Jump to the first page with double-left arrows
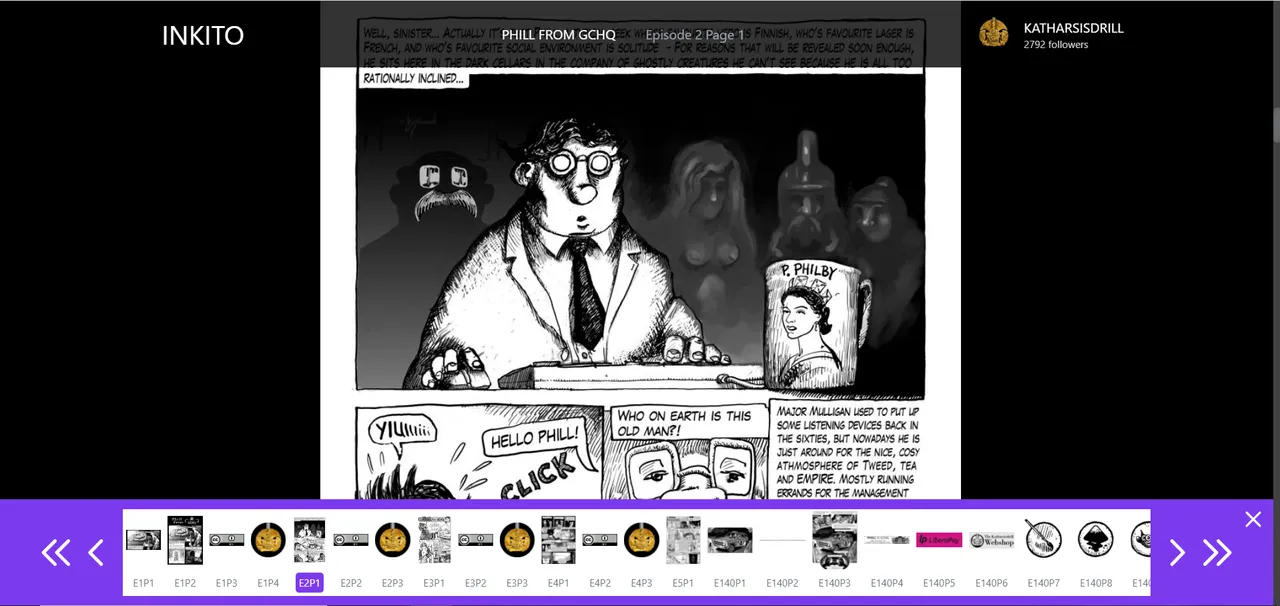 [55, 553]
